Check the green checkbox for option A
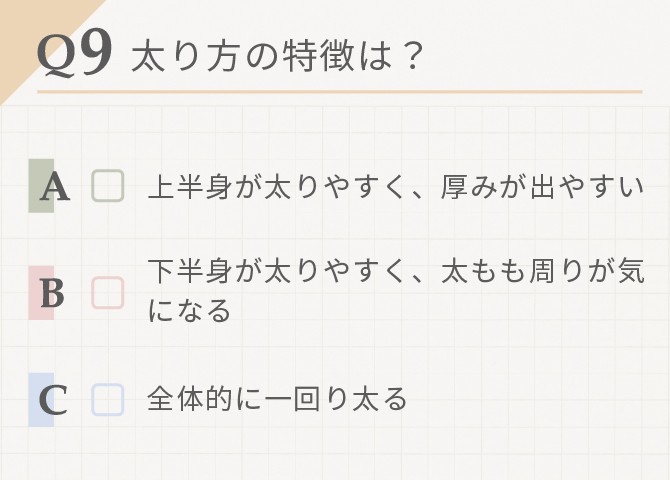Viewport: 670px width, 480px height. click(x=108, y=186)
